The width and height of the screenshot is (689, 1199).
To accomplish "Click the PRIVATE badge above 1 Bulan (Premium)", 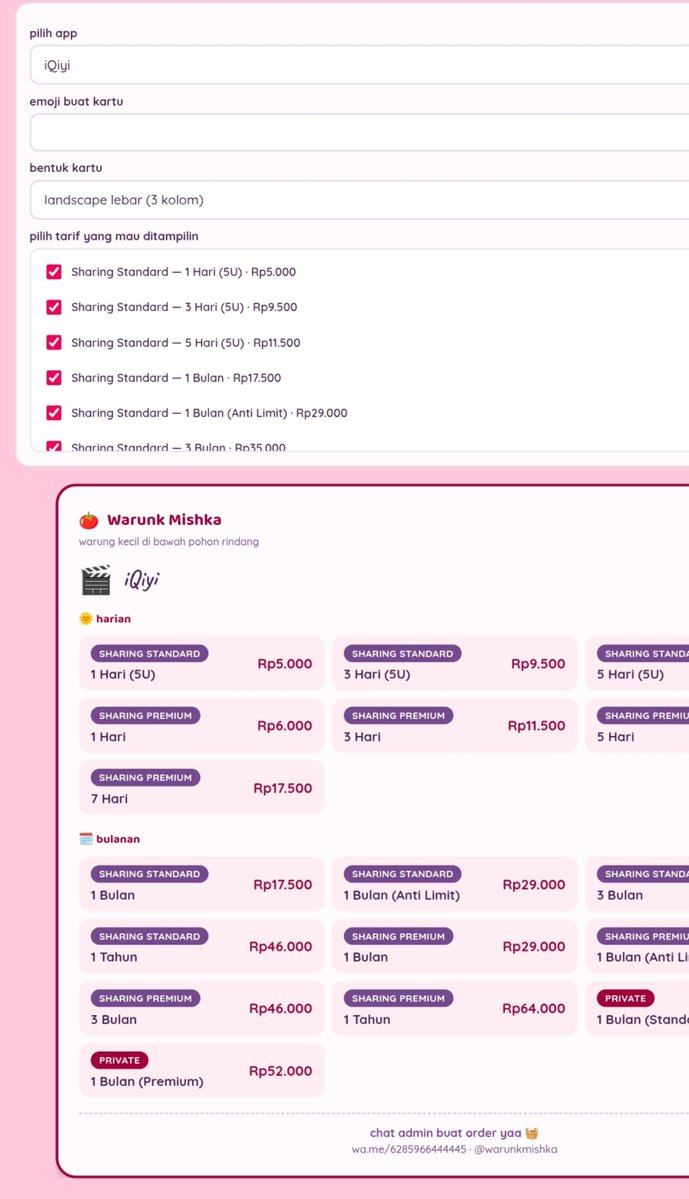I will coord(119,1061).
